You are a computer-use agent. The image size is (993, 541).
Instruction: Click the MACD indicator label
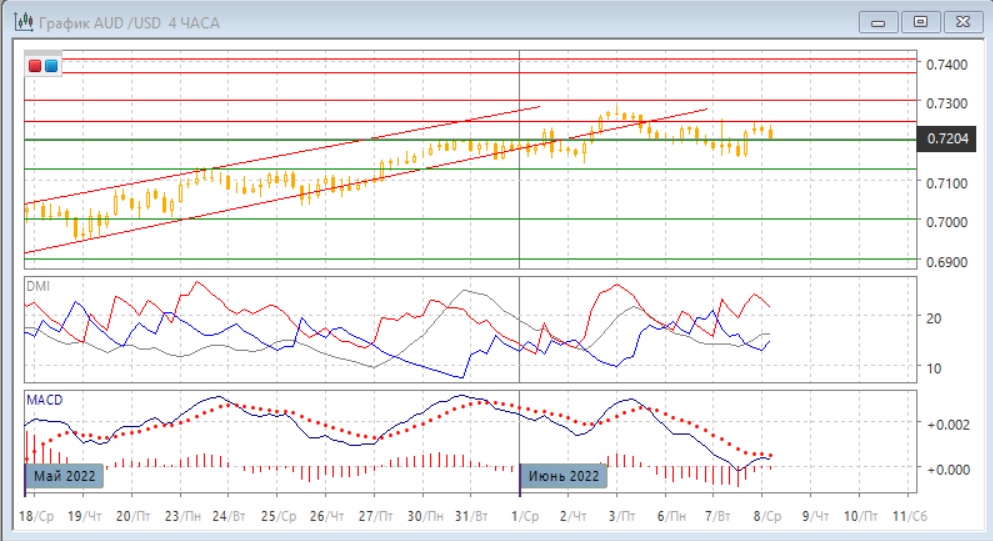point(43,401)
